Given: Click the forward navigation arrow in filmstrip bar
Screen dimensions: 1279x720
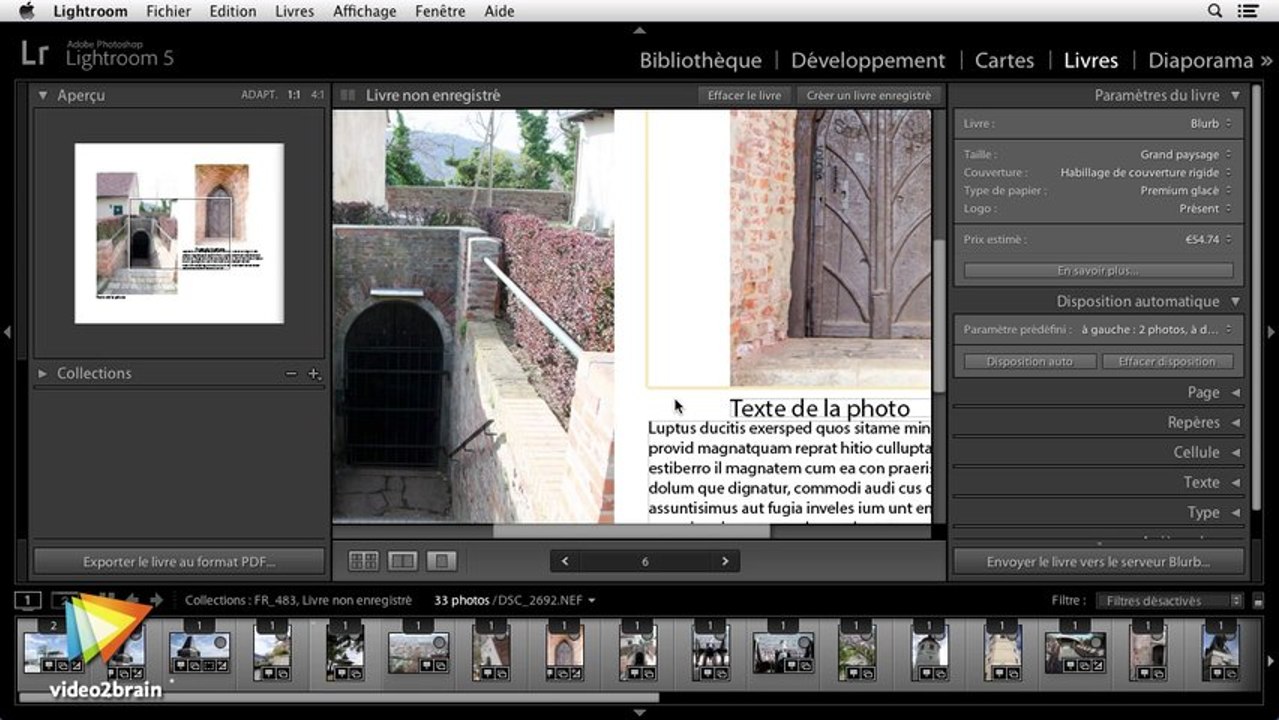Looking at the screenshot, I should click(x=156, y=600).
